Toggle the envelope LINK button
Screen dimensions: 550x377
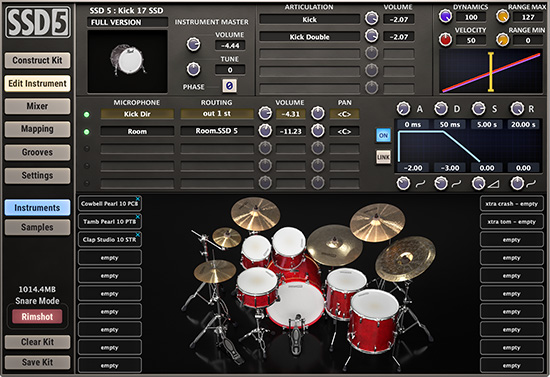pyautogui.click(x=383, y=157)
